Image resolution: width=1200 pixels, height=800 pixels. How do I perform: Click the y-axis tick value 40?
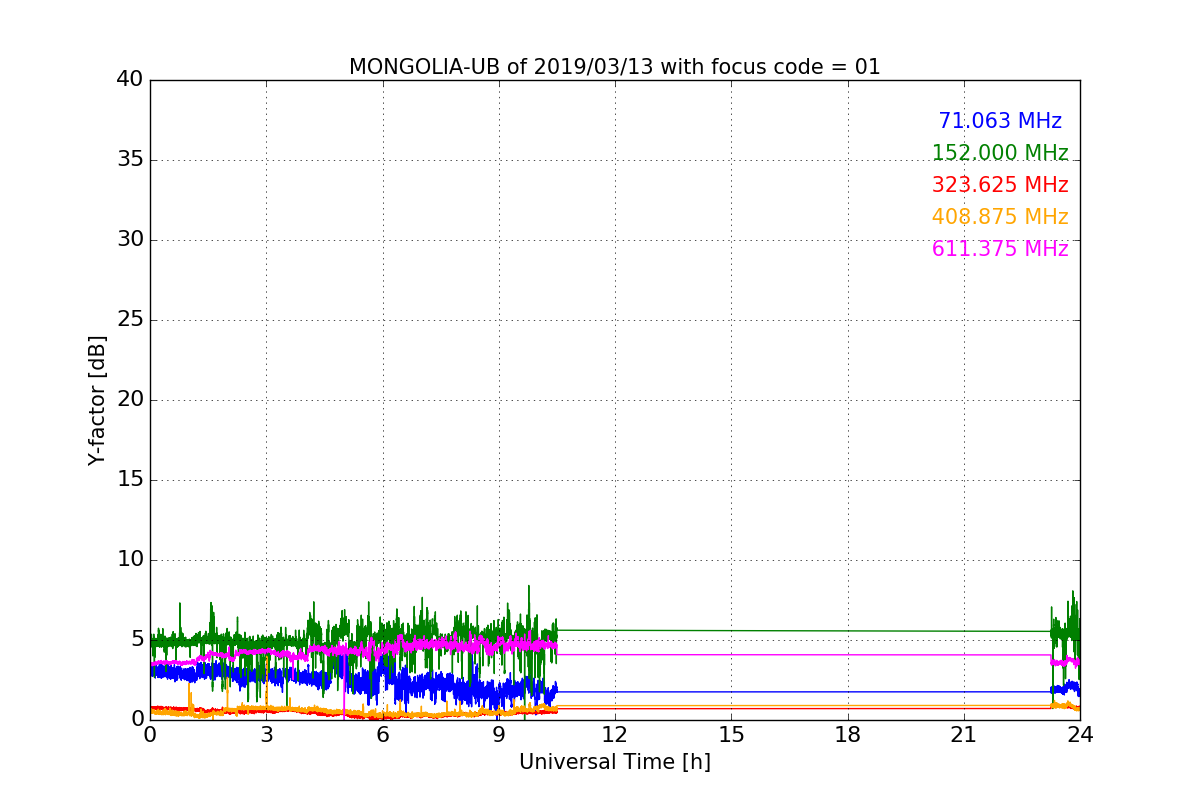(x=130, y=79)
